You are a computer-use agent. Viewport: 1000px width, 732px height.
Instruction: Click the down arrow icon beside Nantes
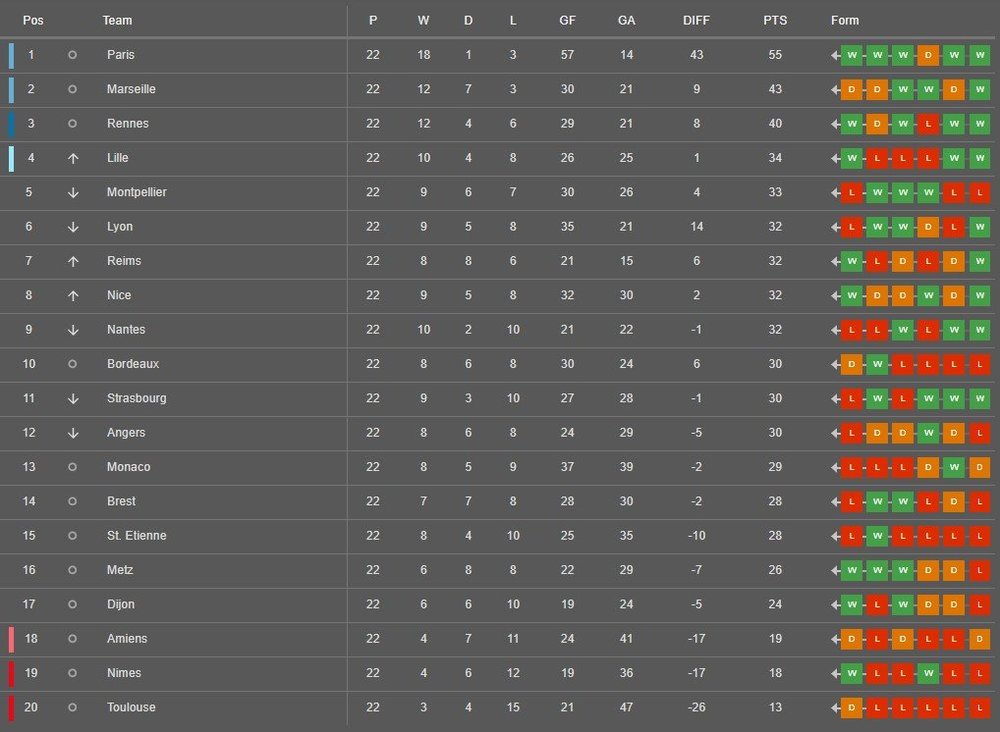coord(72,330)
